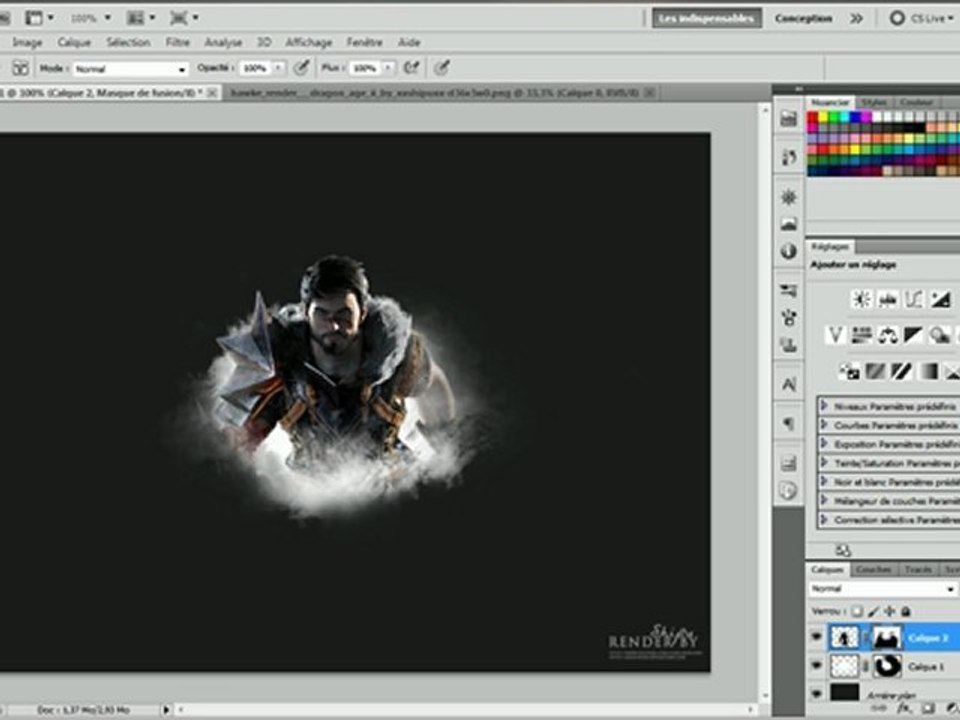Pick the yellow swatch in first row
This screenshot has height=720, width=960.
[823, 117]
